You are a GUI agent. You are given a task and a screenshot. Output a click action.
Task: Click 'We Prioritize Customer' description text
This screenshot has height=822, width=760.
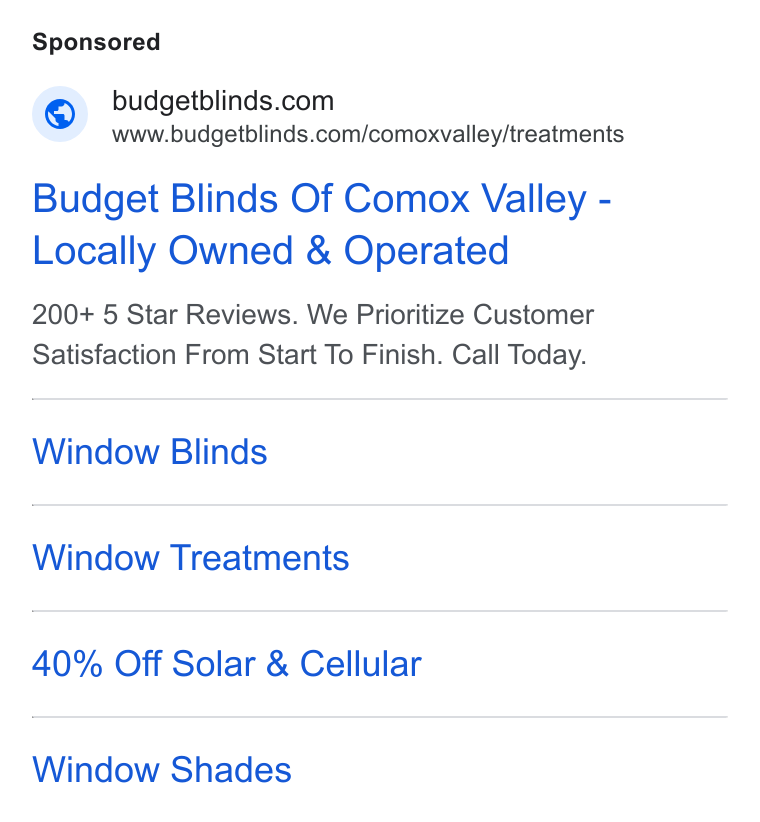click(x=450, y=315)
